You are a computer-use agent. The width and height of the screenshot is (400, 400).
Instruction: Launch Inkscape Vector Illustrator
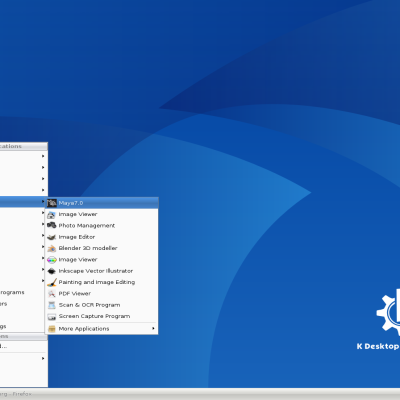click(102, 271)
